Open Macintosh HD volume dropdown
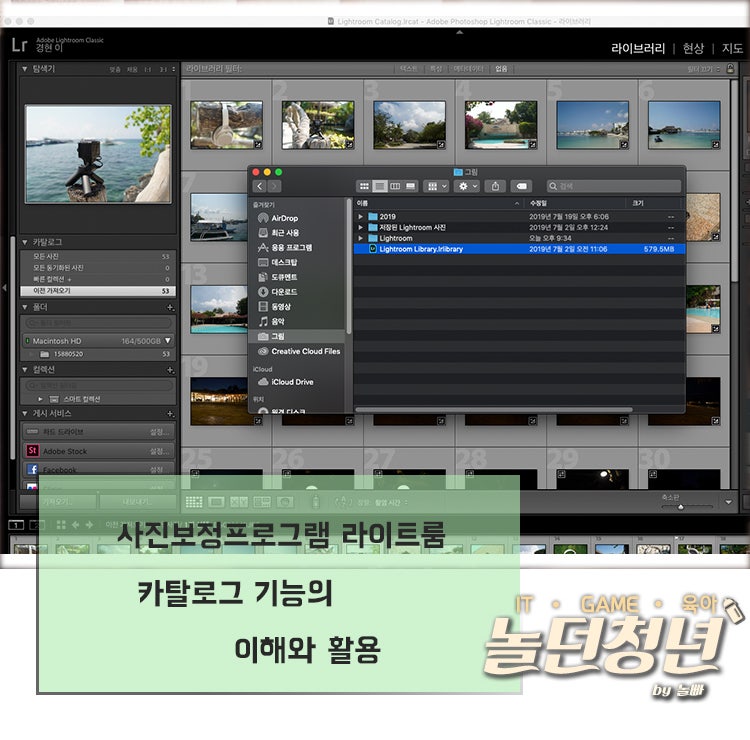This screenshot has height=740, width=750. click(167, 341)
